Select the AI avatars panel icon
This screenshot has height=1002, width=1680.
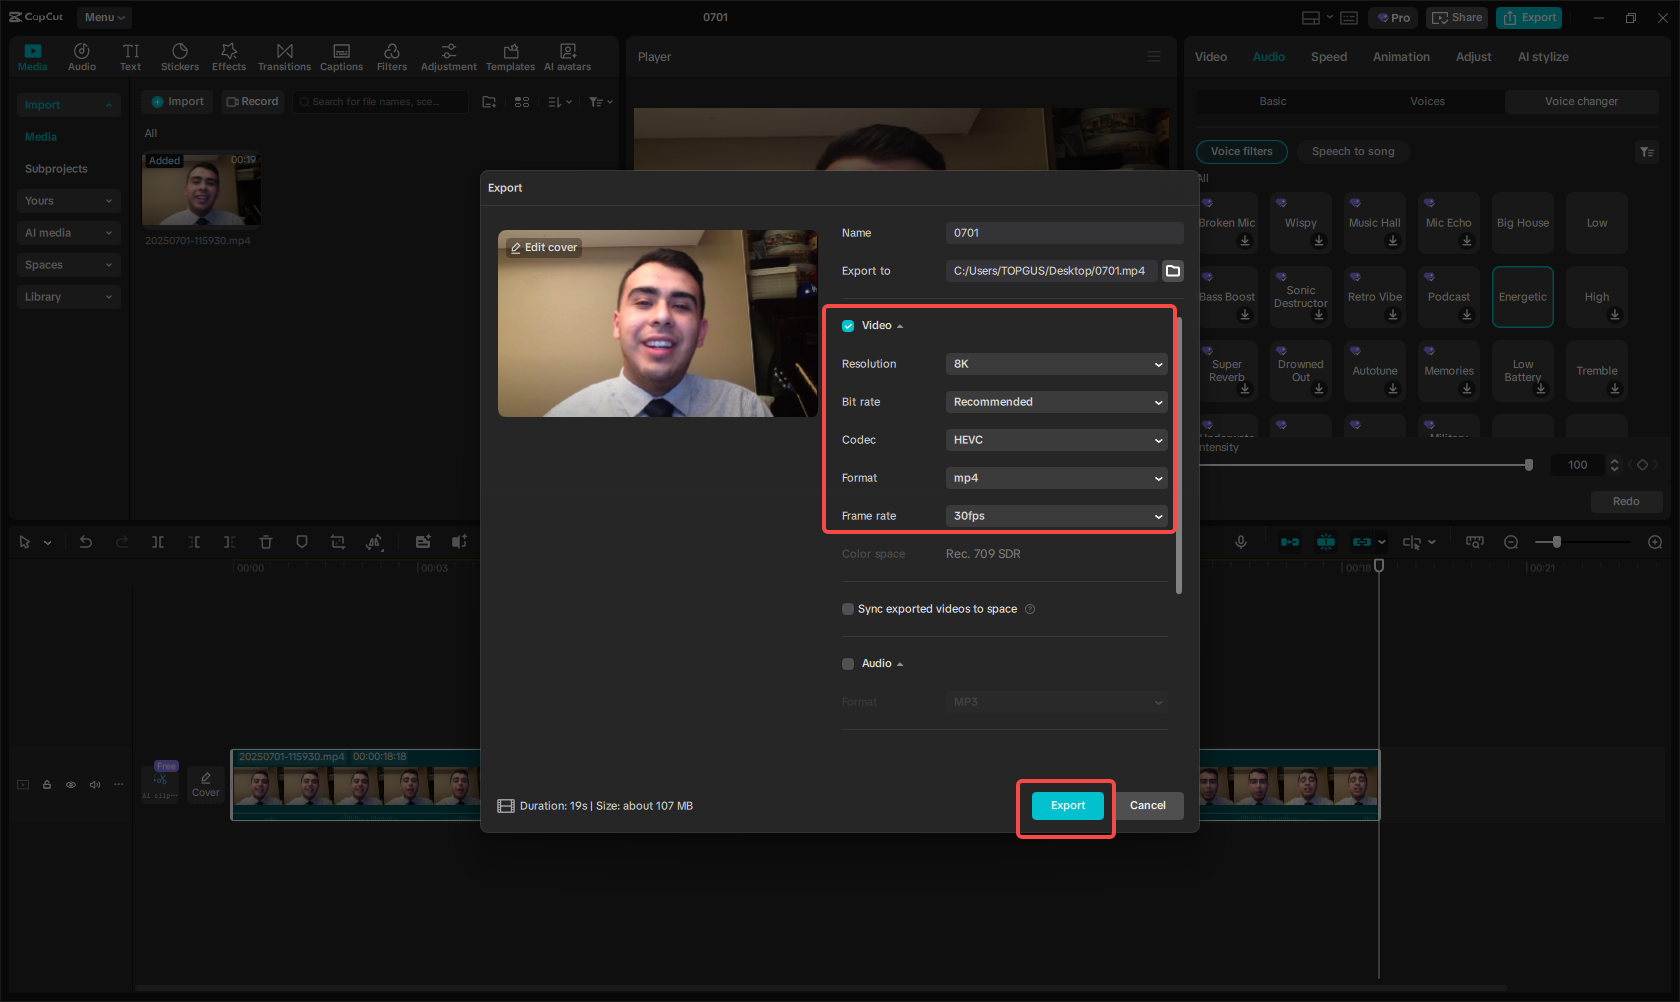567,56
